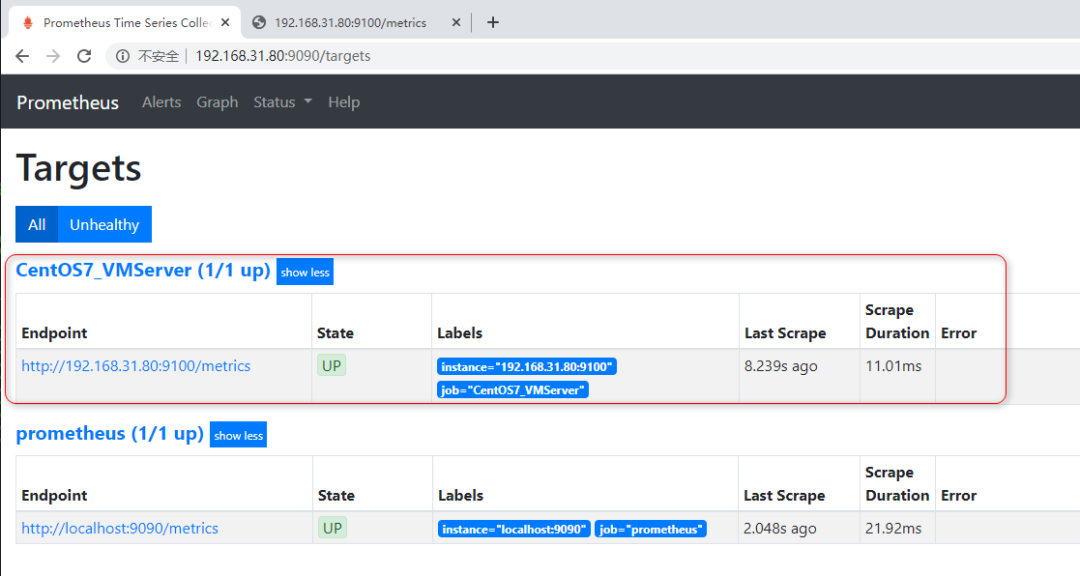
Task: Show All targets filter
Action: tap(37, 224)
